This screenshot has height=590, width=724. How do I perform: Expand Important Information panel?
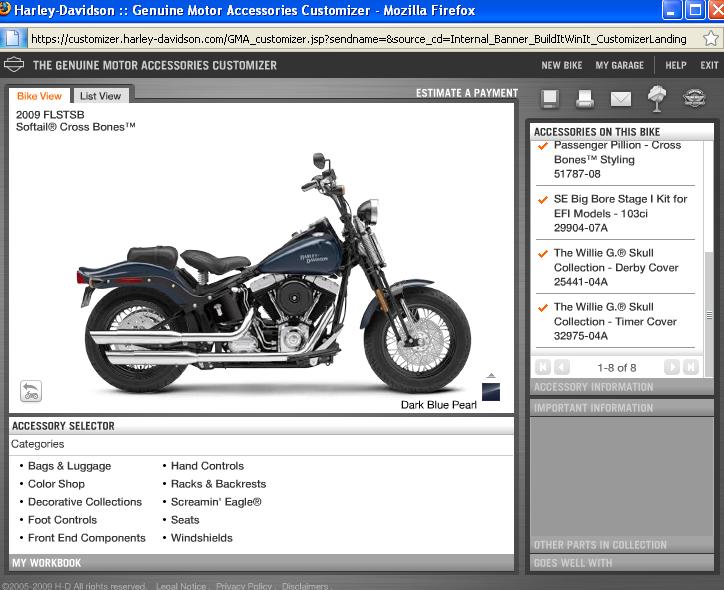tap(621, 408)
